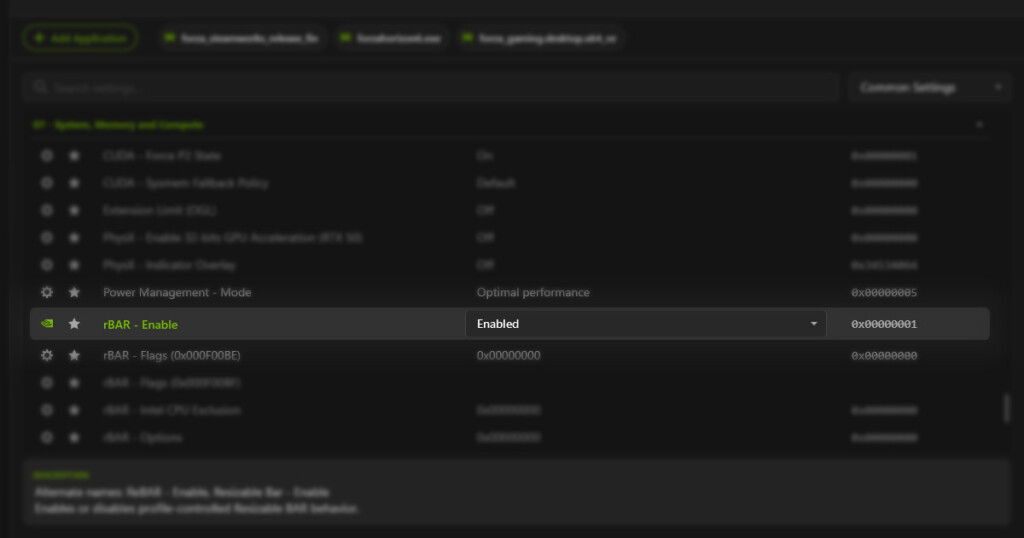This screenshot has height=538, width=1024.
Task: Toggle the star on the rBAR - Options row
Action: (x=74, y=437)
